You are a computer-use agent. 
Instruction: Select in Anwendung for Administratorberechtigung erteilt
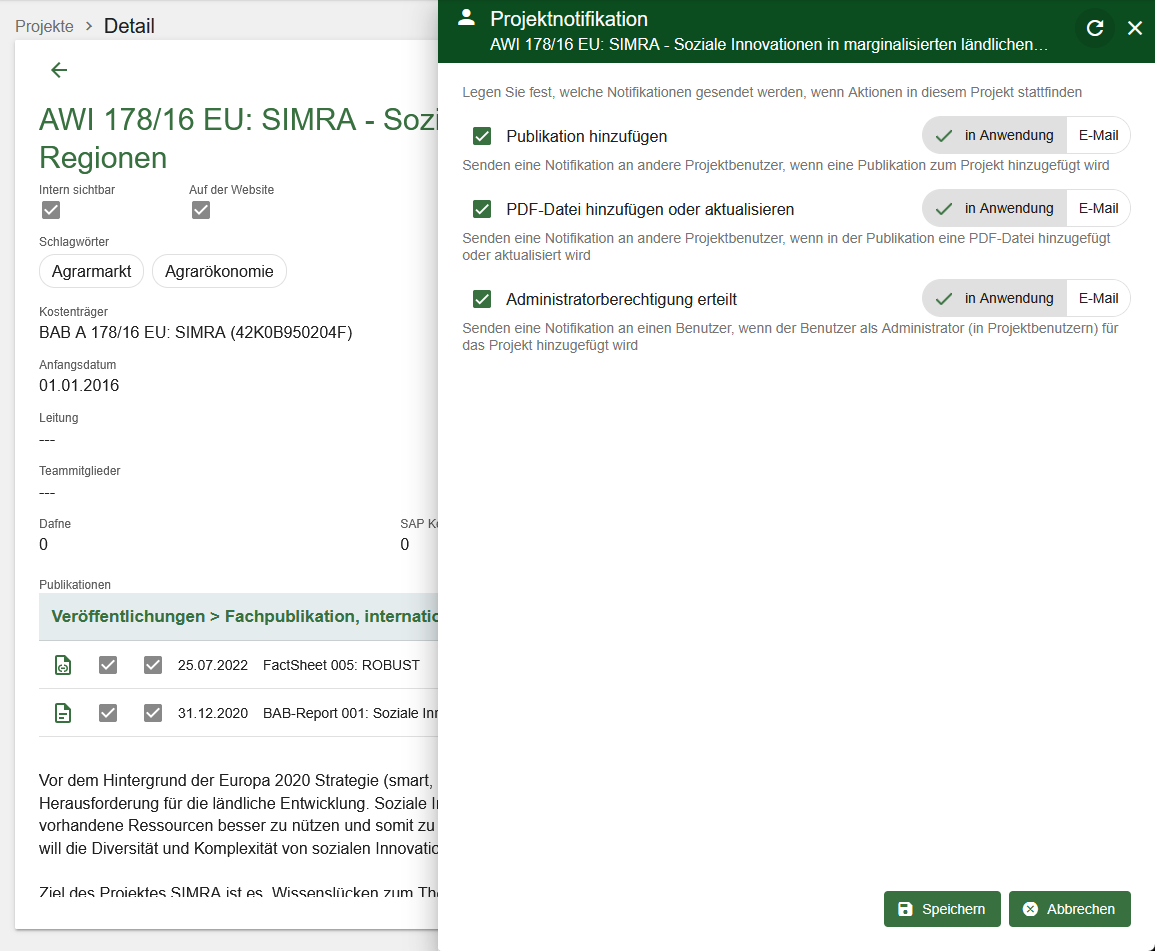coord(994,298)
